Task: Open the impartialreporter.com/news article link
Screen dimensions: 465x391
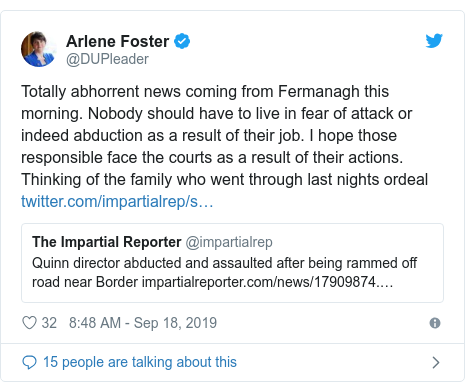Action: (x=268, y=282)
